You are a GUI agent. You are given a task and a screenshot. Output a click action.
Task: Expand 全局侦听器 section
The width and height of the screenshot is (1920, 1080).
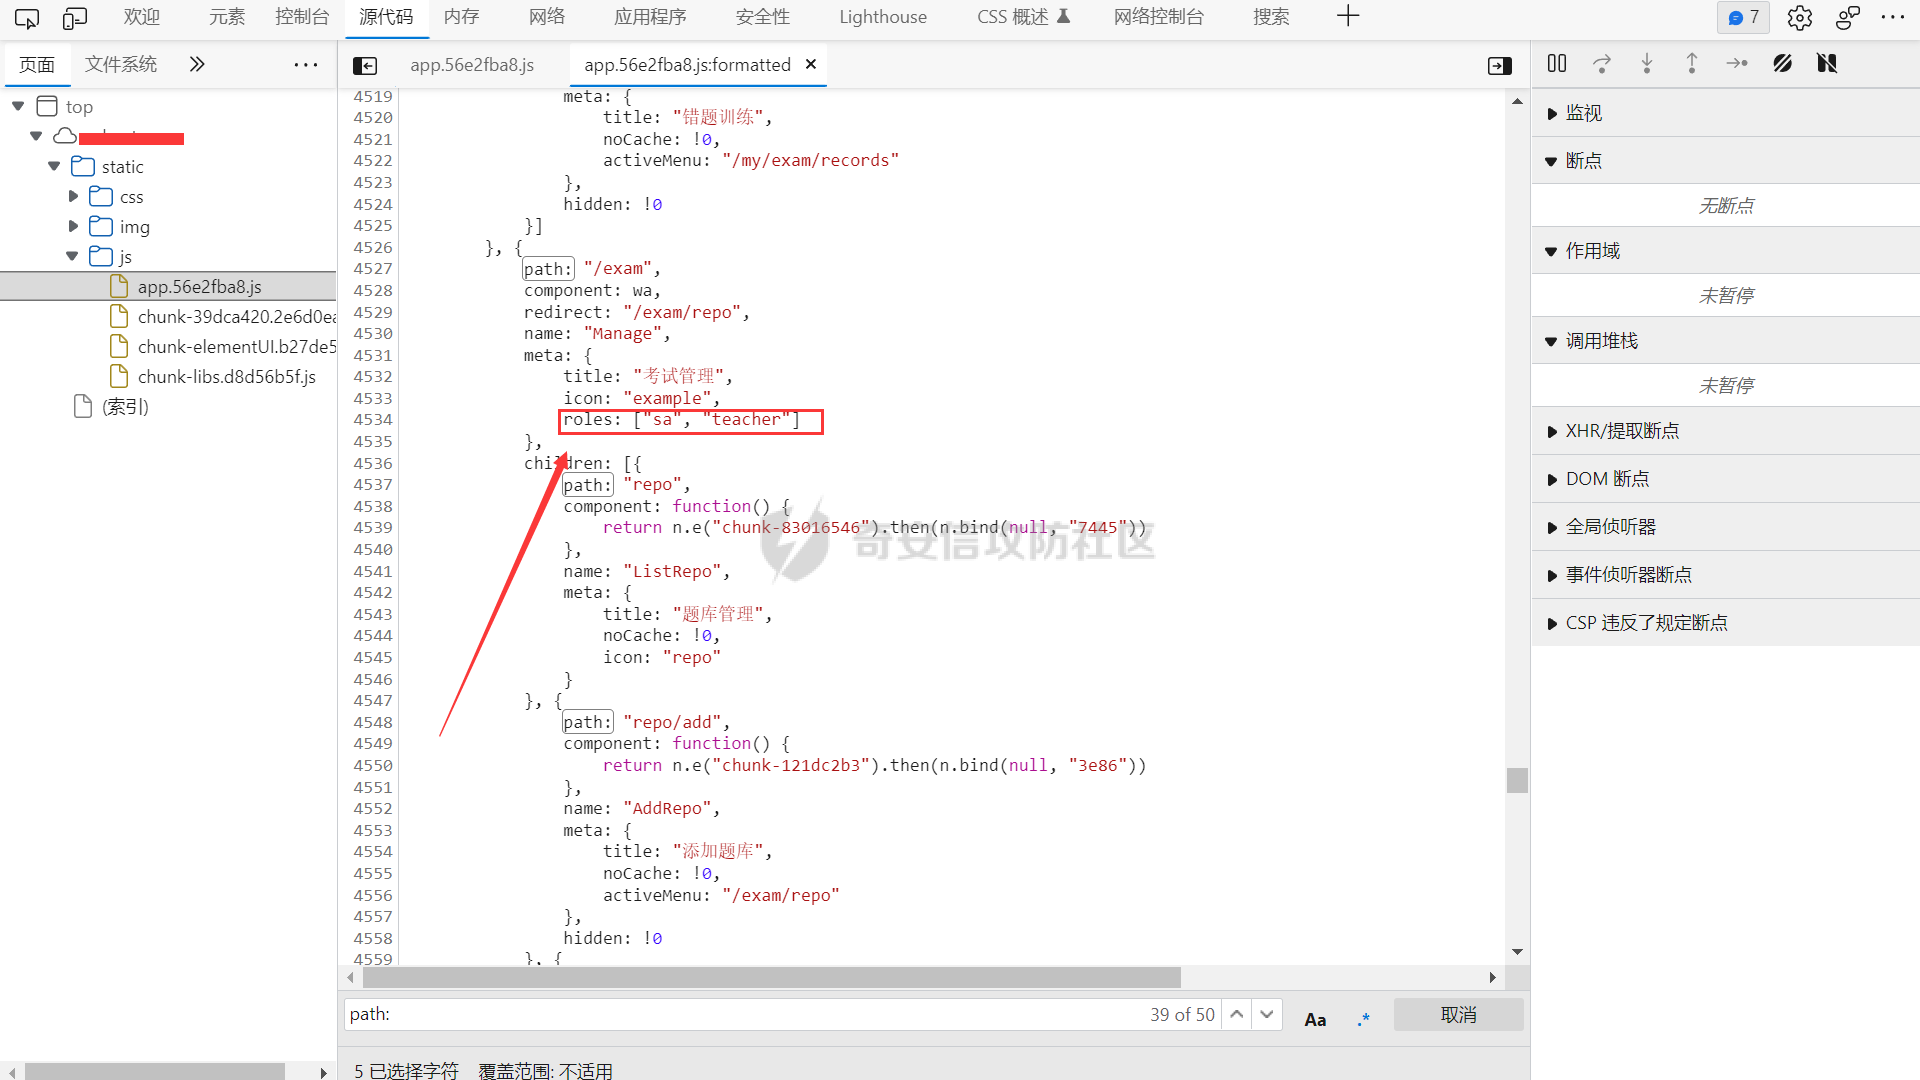tap(1725, 527)
